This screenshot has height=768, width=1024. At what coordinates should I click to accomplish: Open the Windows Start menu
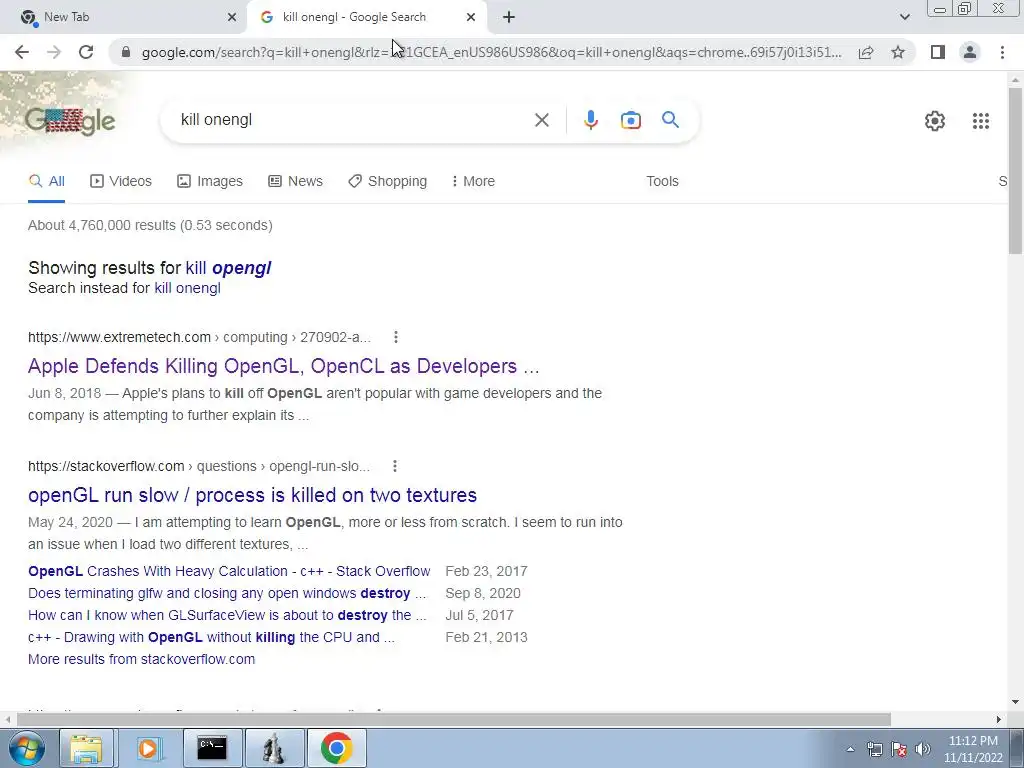(27, 748)
